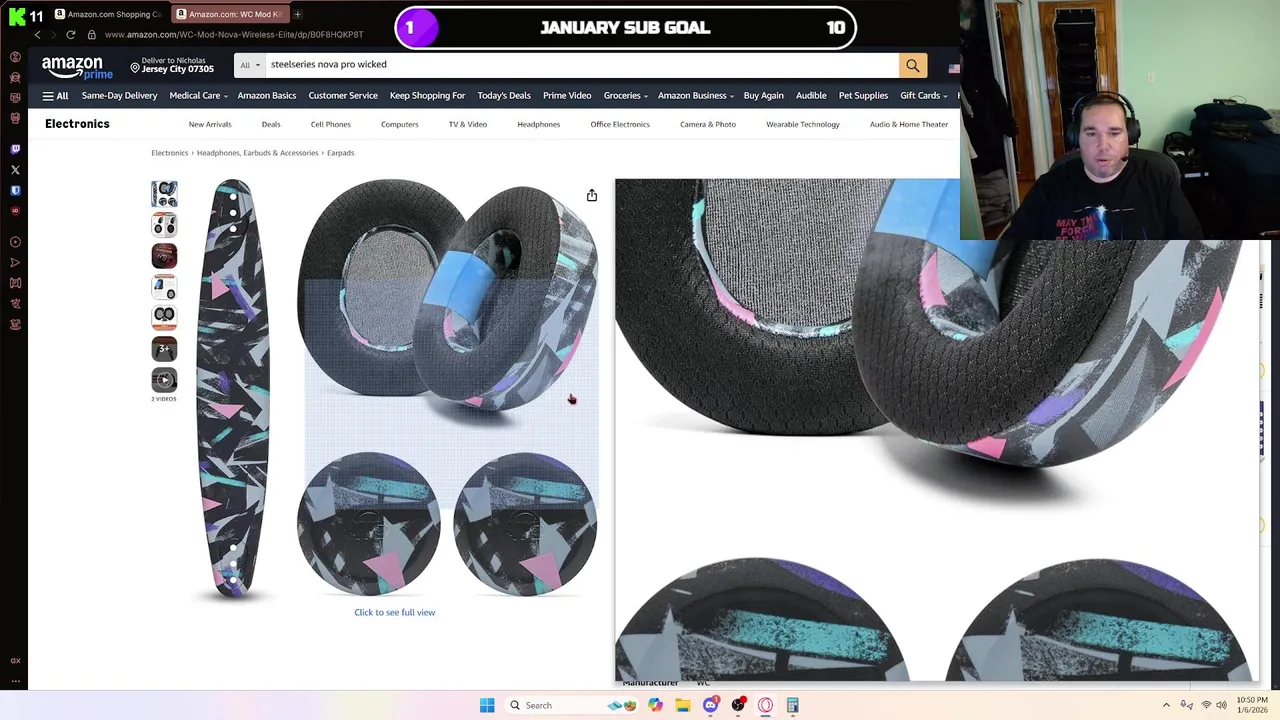1280x720 pixels.
Task: Open Today's Deals link
Action: 504,96
